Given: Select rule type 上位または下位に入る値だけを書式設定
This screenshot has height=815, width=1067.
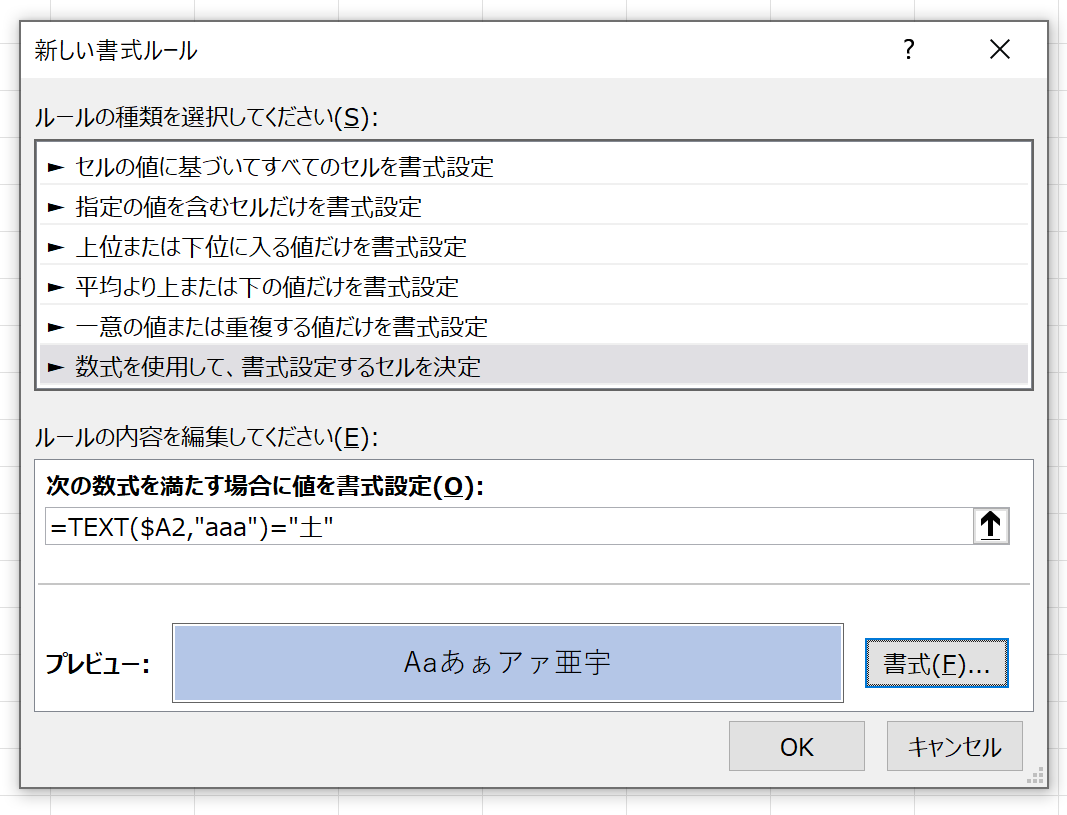Looking at the screenshot, I should click(534, 247).
